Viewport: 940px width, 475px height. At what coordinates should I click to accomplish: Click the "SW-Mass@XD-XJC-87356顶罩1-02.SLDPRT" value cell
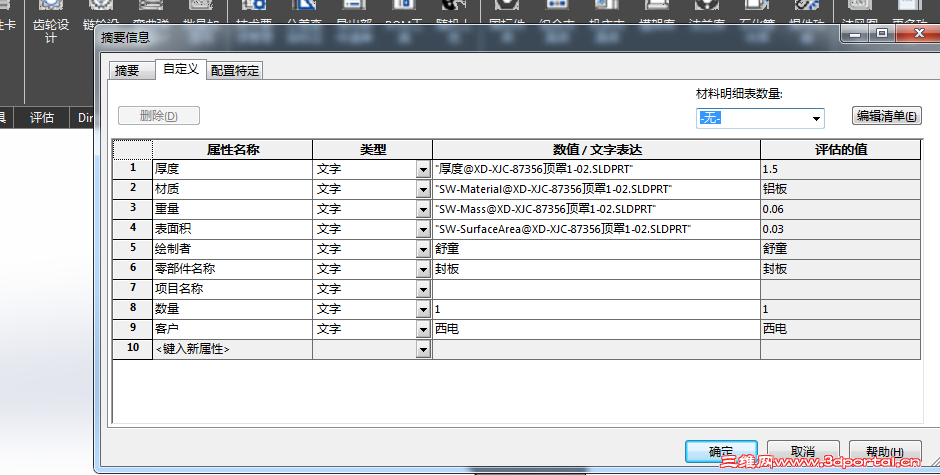(x=596, y=209)
